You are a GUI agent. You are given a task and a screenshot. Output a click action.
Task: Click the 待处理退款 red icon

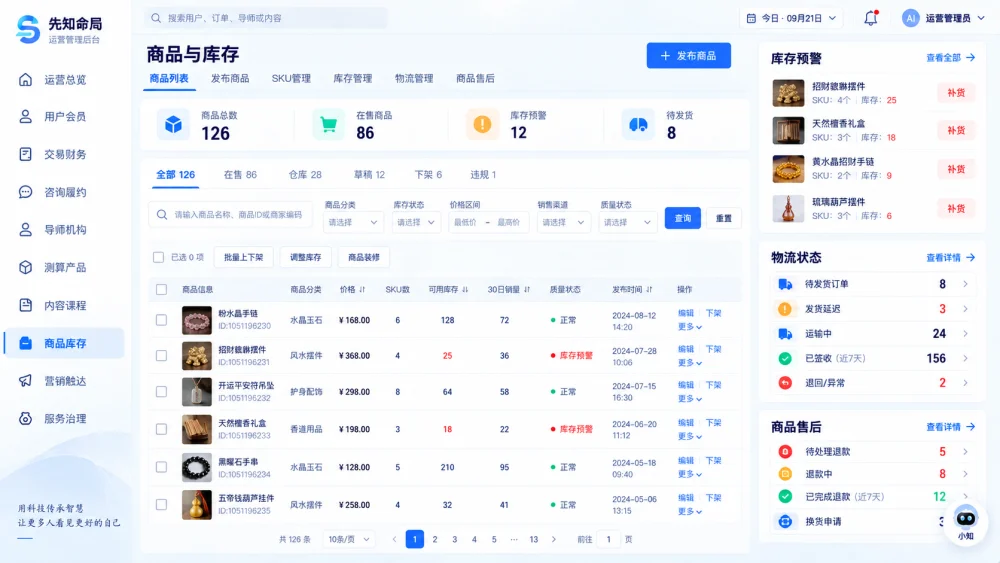[x=785, y=451]
